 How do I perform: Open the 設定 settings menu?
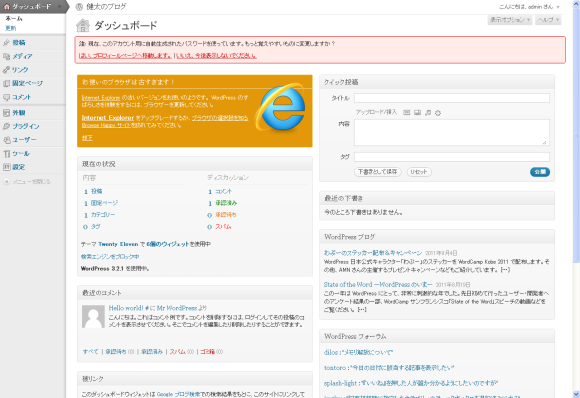click(x=19, y=167)
